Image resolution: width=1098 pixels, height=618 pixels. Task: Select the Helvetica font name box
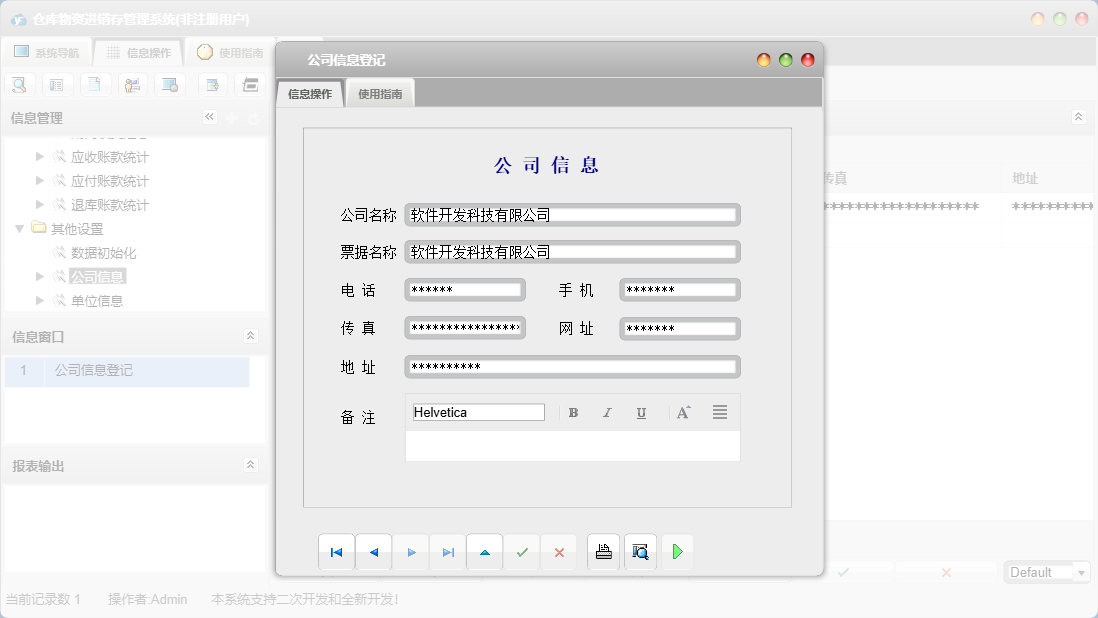(x=478, y=412)
